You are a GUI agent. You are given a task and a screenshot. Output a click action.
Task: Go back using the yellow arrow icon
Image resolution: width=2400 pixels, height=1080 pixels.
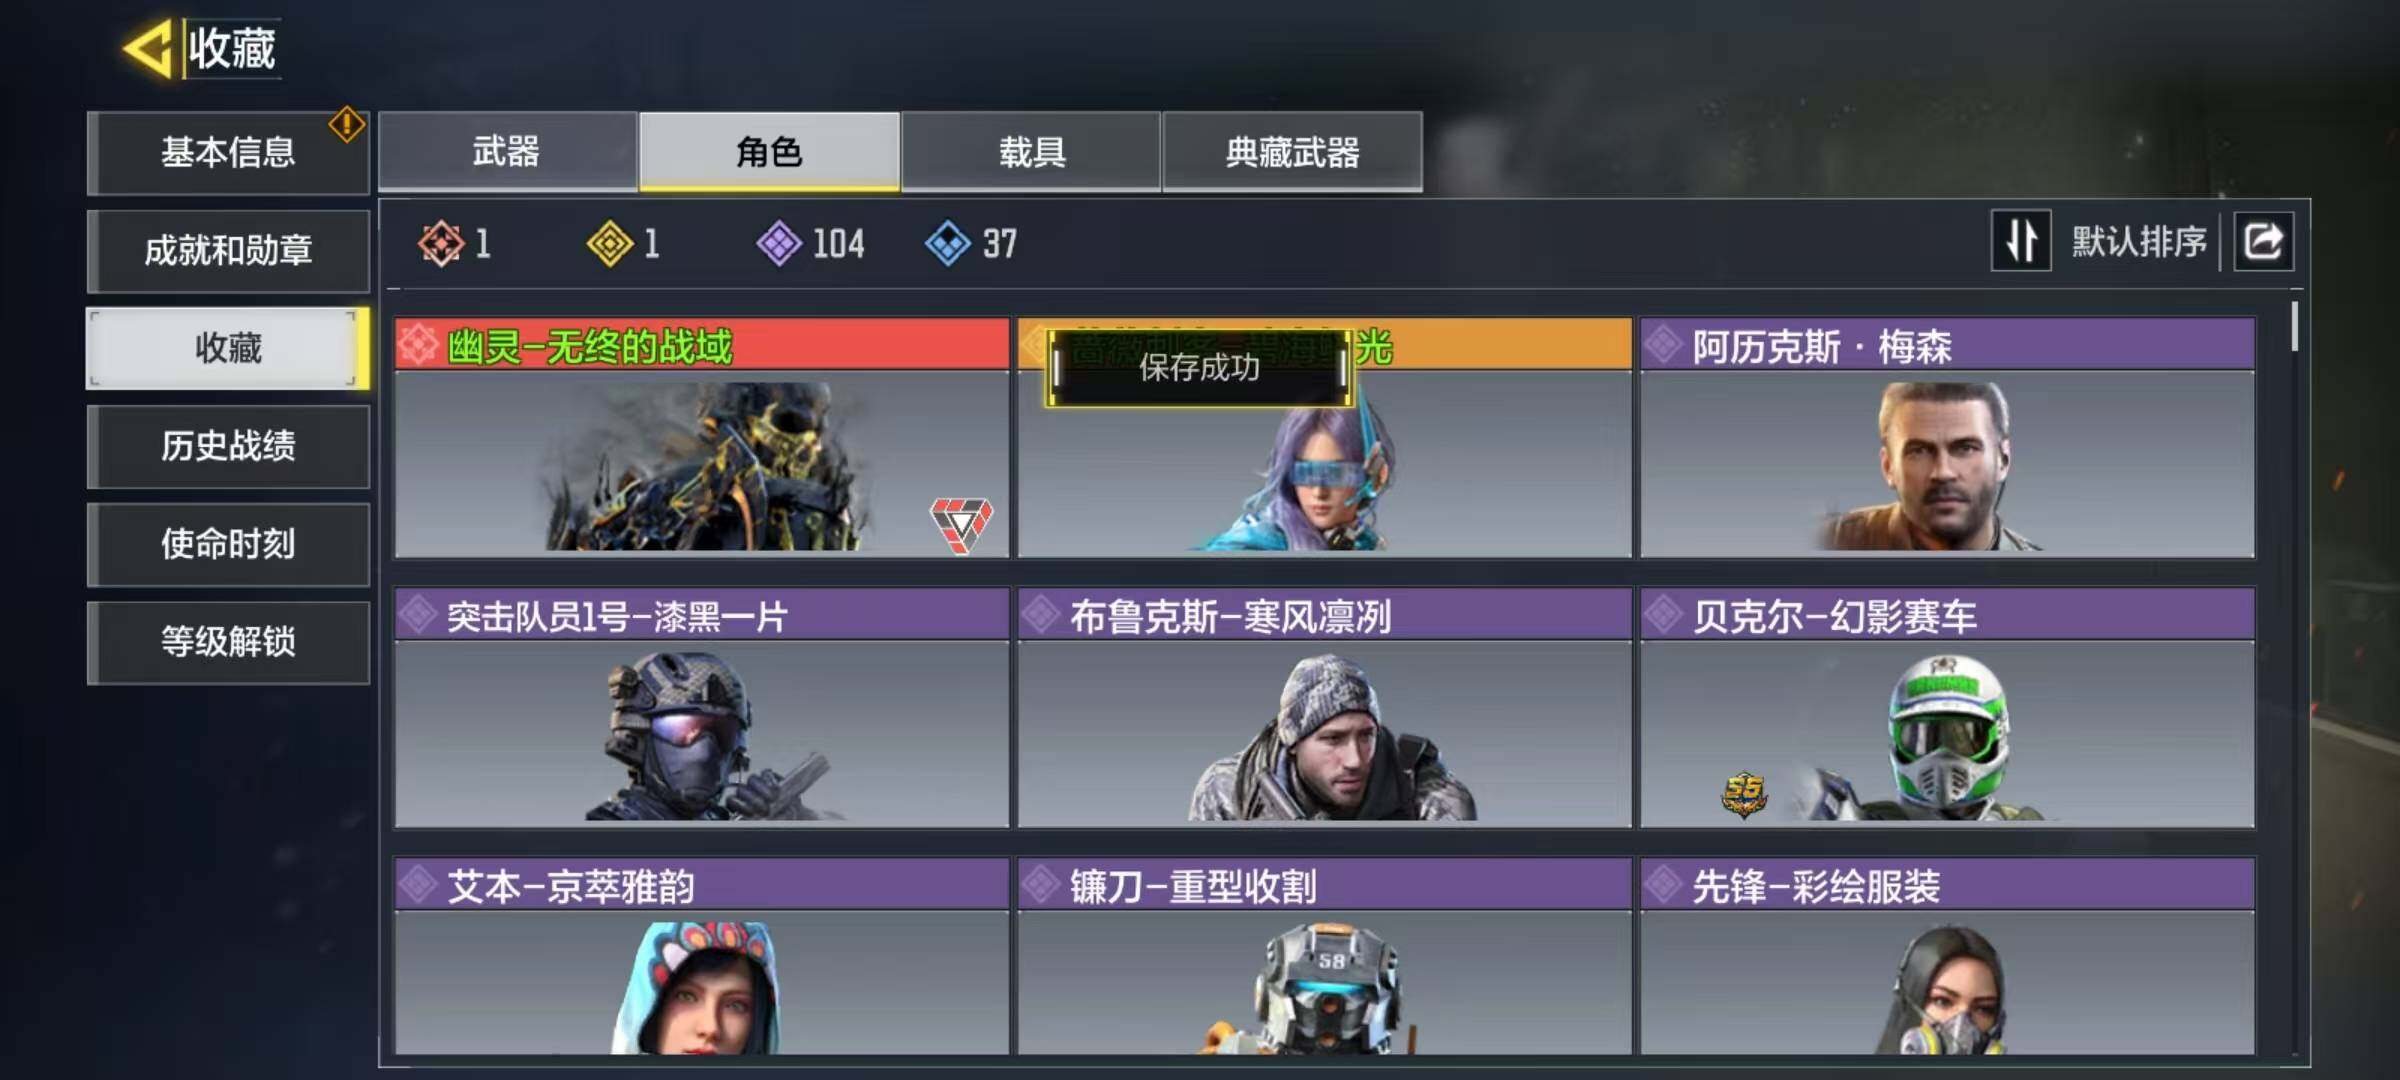150,47
